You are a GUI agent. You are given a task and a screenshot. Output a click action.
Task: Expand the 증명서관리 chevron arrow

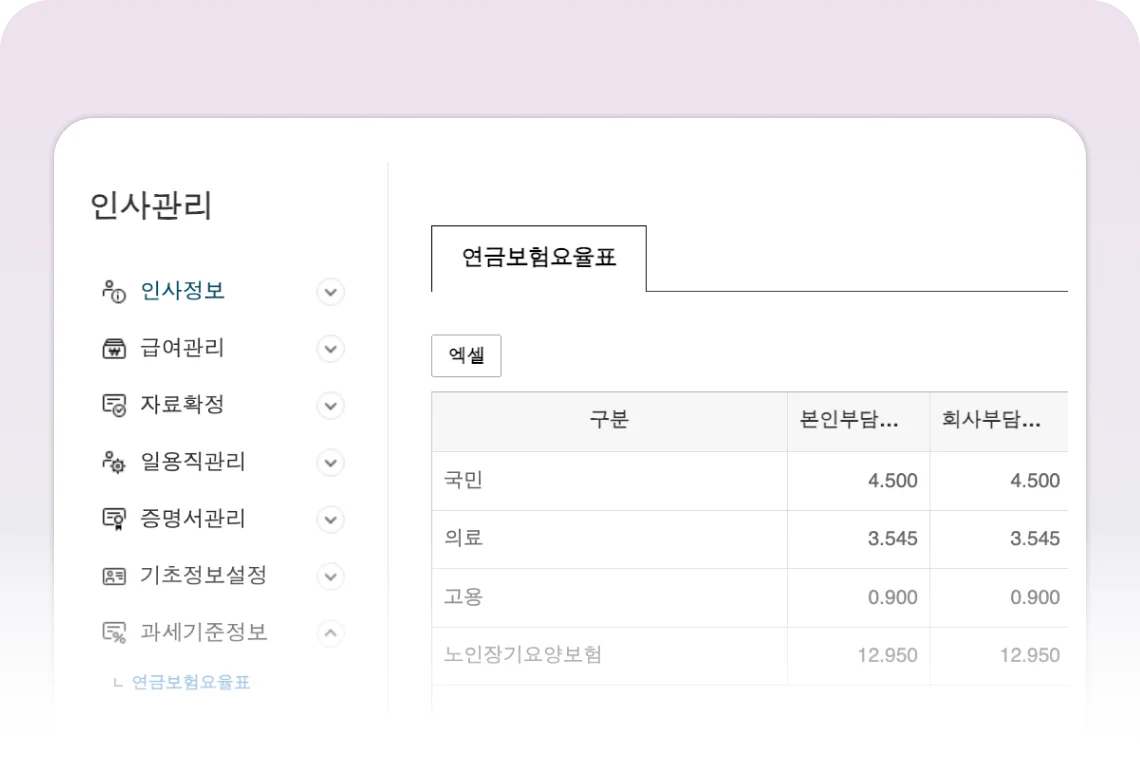click(x=330, y=519)
